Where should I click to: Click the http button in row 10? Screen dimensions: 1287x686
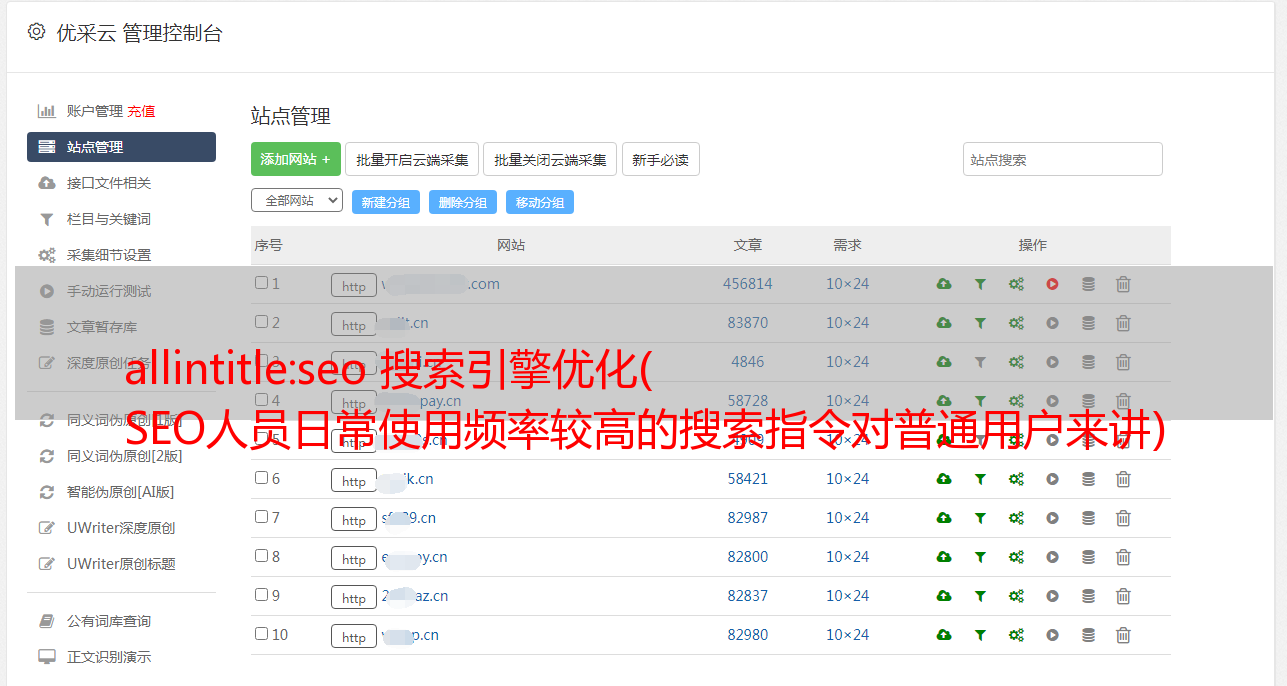[354, 636]
